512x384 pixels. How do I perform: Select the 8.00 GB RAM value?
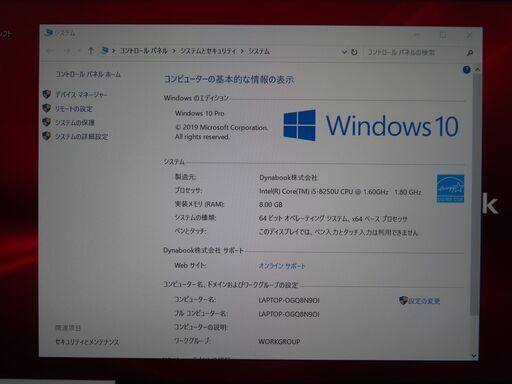271,205
